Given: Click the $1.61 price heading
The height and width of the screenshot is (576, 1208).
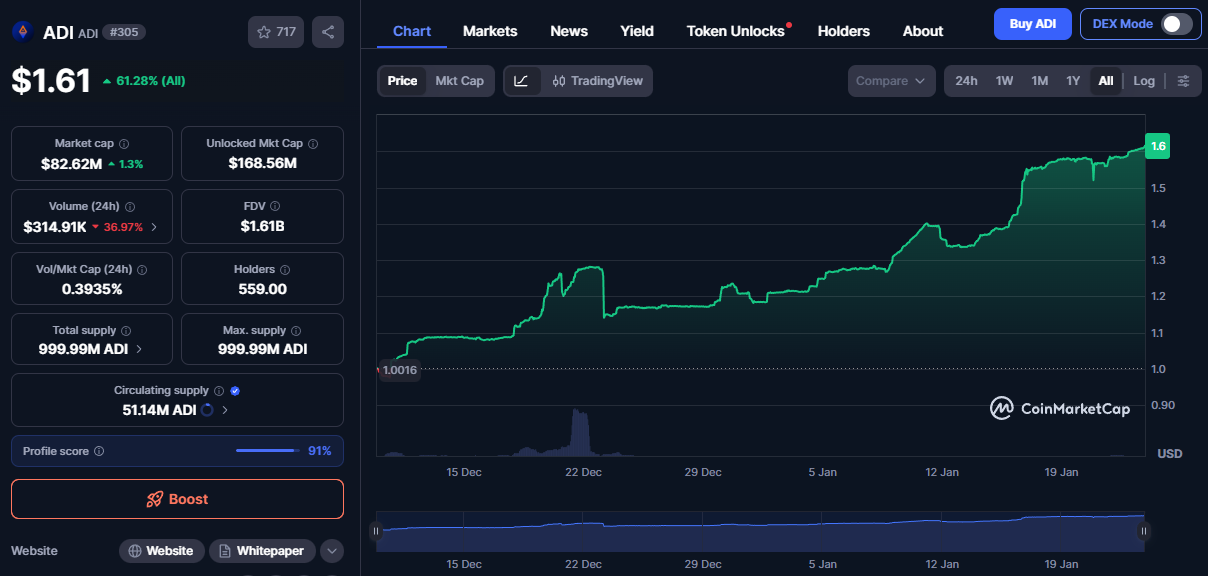Looking at the screenshot, I should coord(51,81).
